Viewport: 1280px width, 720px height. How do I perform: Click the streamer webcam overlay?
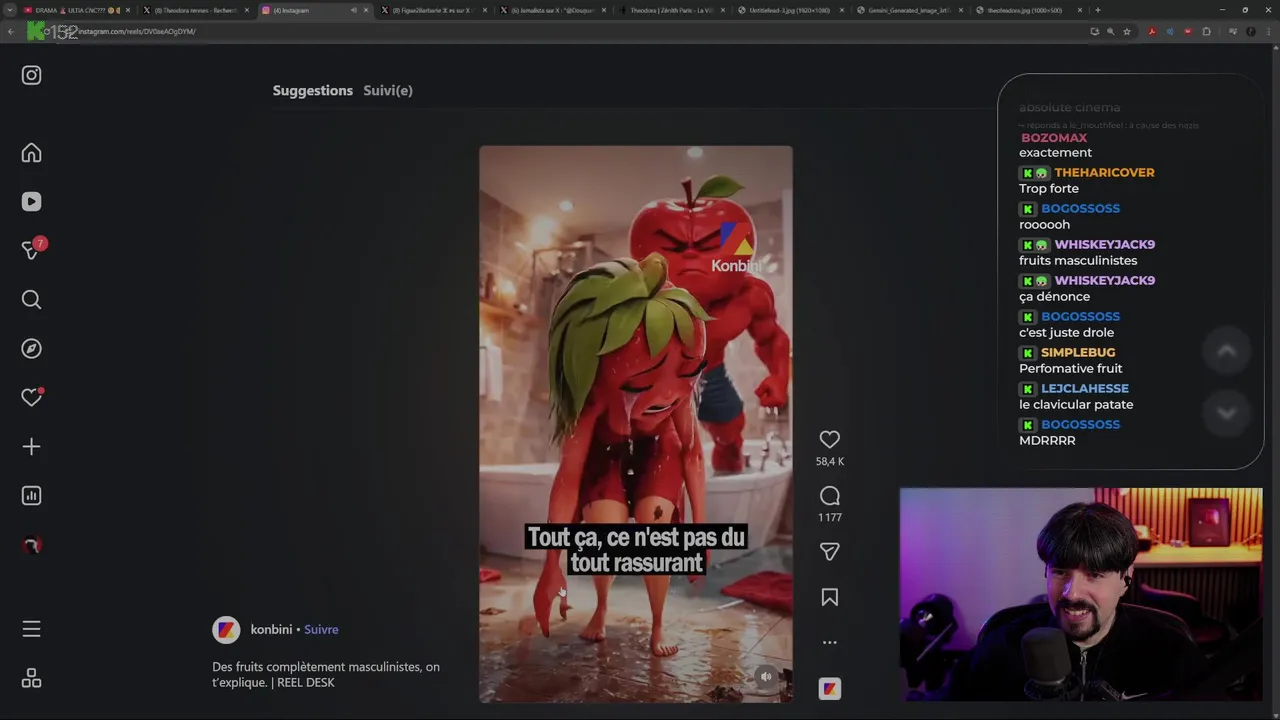1081,595
